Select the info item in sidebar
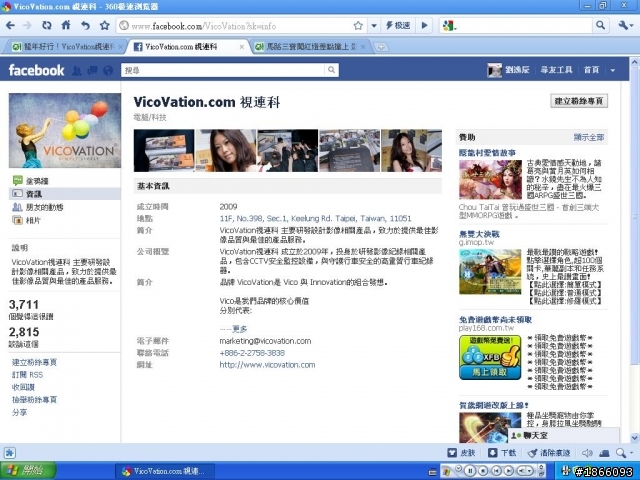The width and height of the screenshot is (640, 480). [x=65, y=194]
